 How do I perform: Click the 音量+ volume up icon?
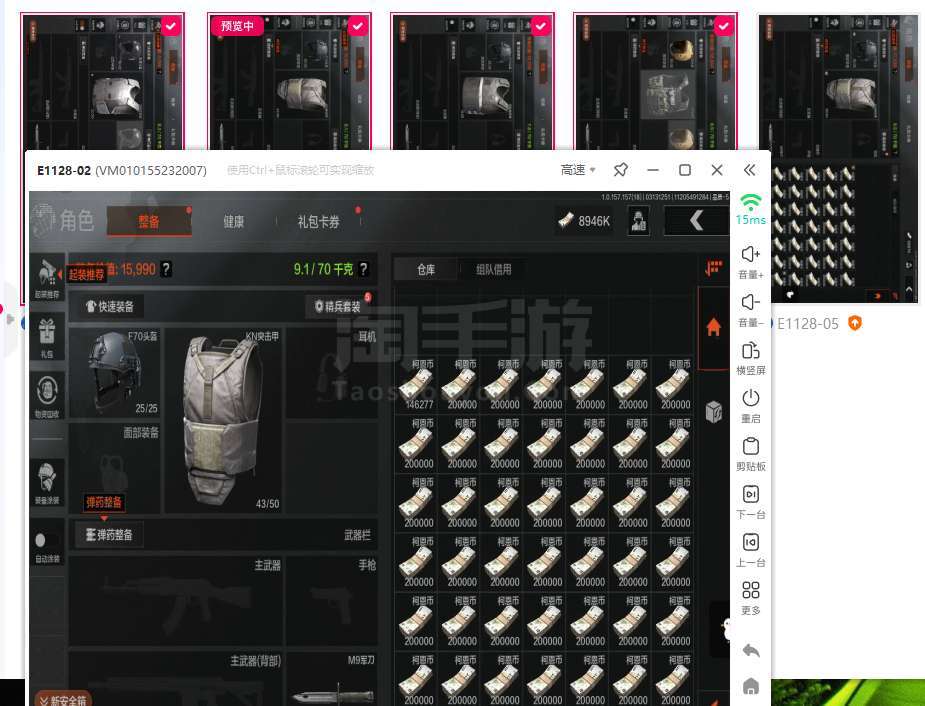pos(751,256)
